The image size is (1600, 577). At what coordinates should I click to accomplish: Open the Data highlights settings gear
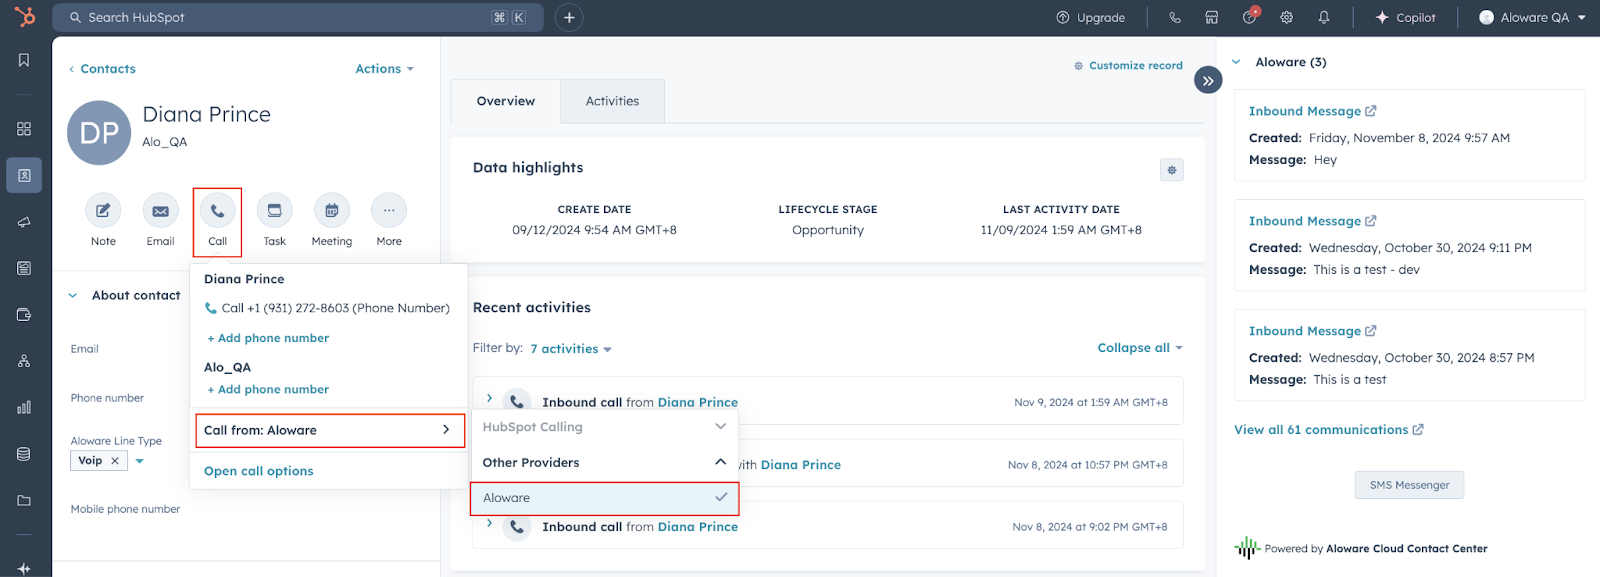coord(1172,170)
